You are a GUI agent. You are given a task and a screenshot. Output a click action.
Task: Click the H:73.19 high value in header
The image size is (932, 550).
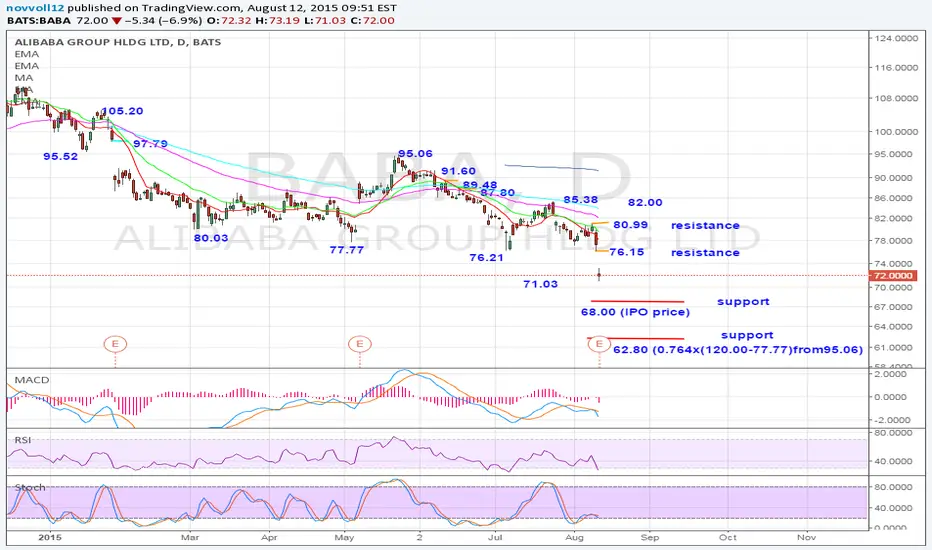[x=276, y=20]
